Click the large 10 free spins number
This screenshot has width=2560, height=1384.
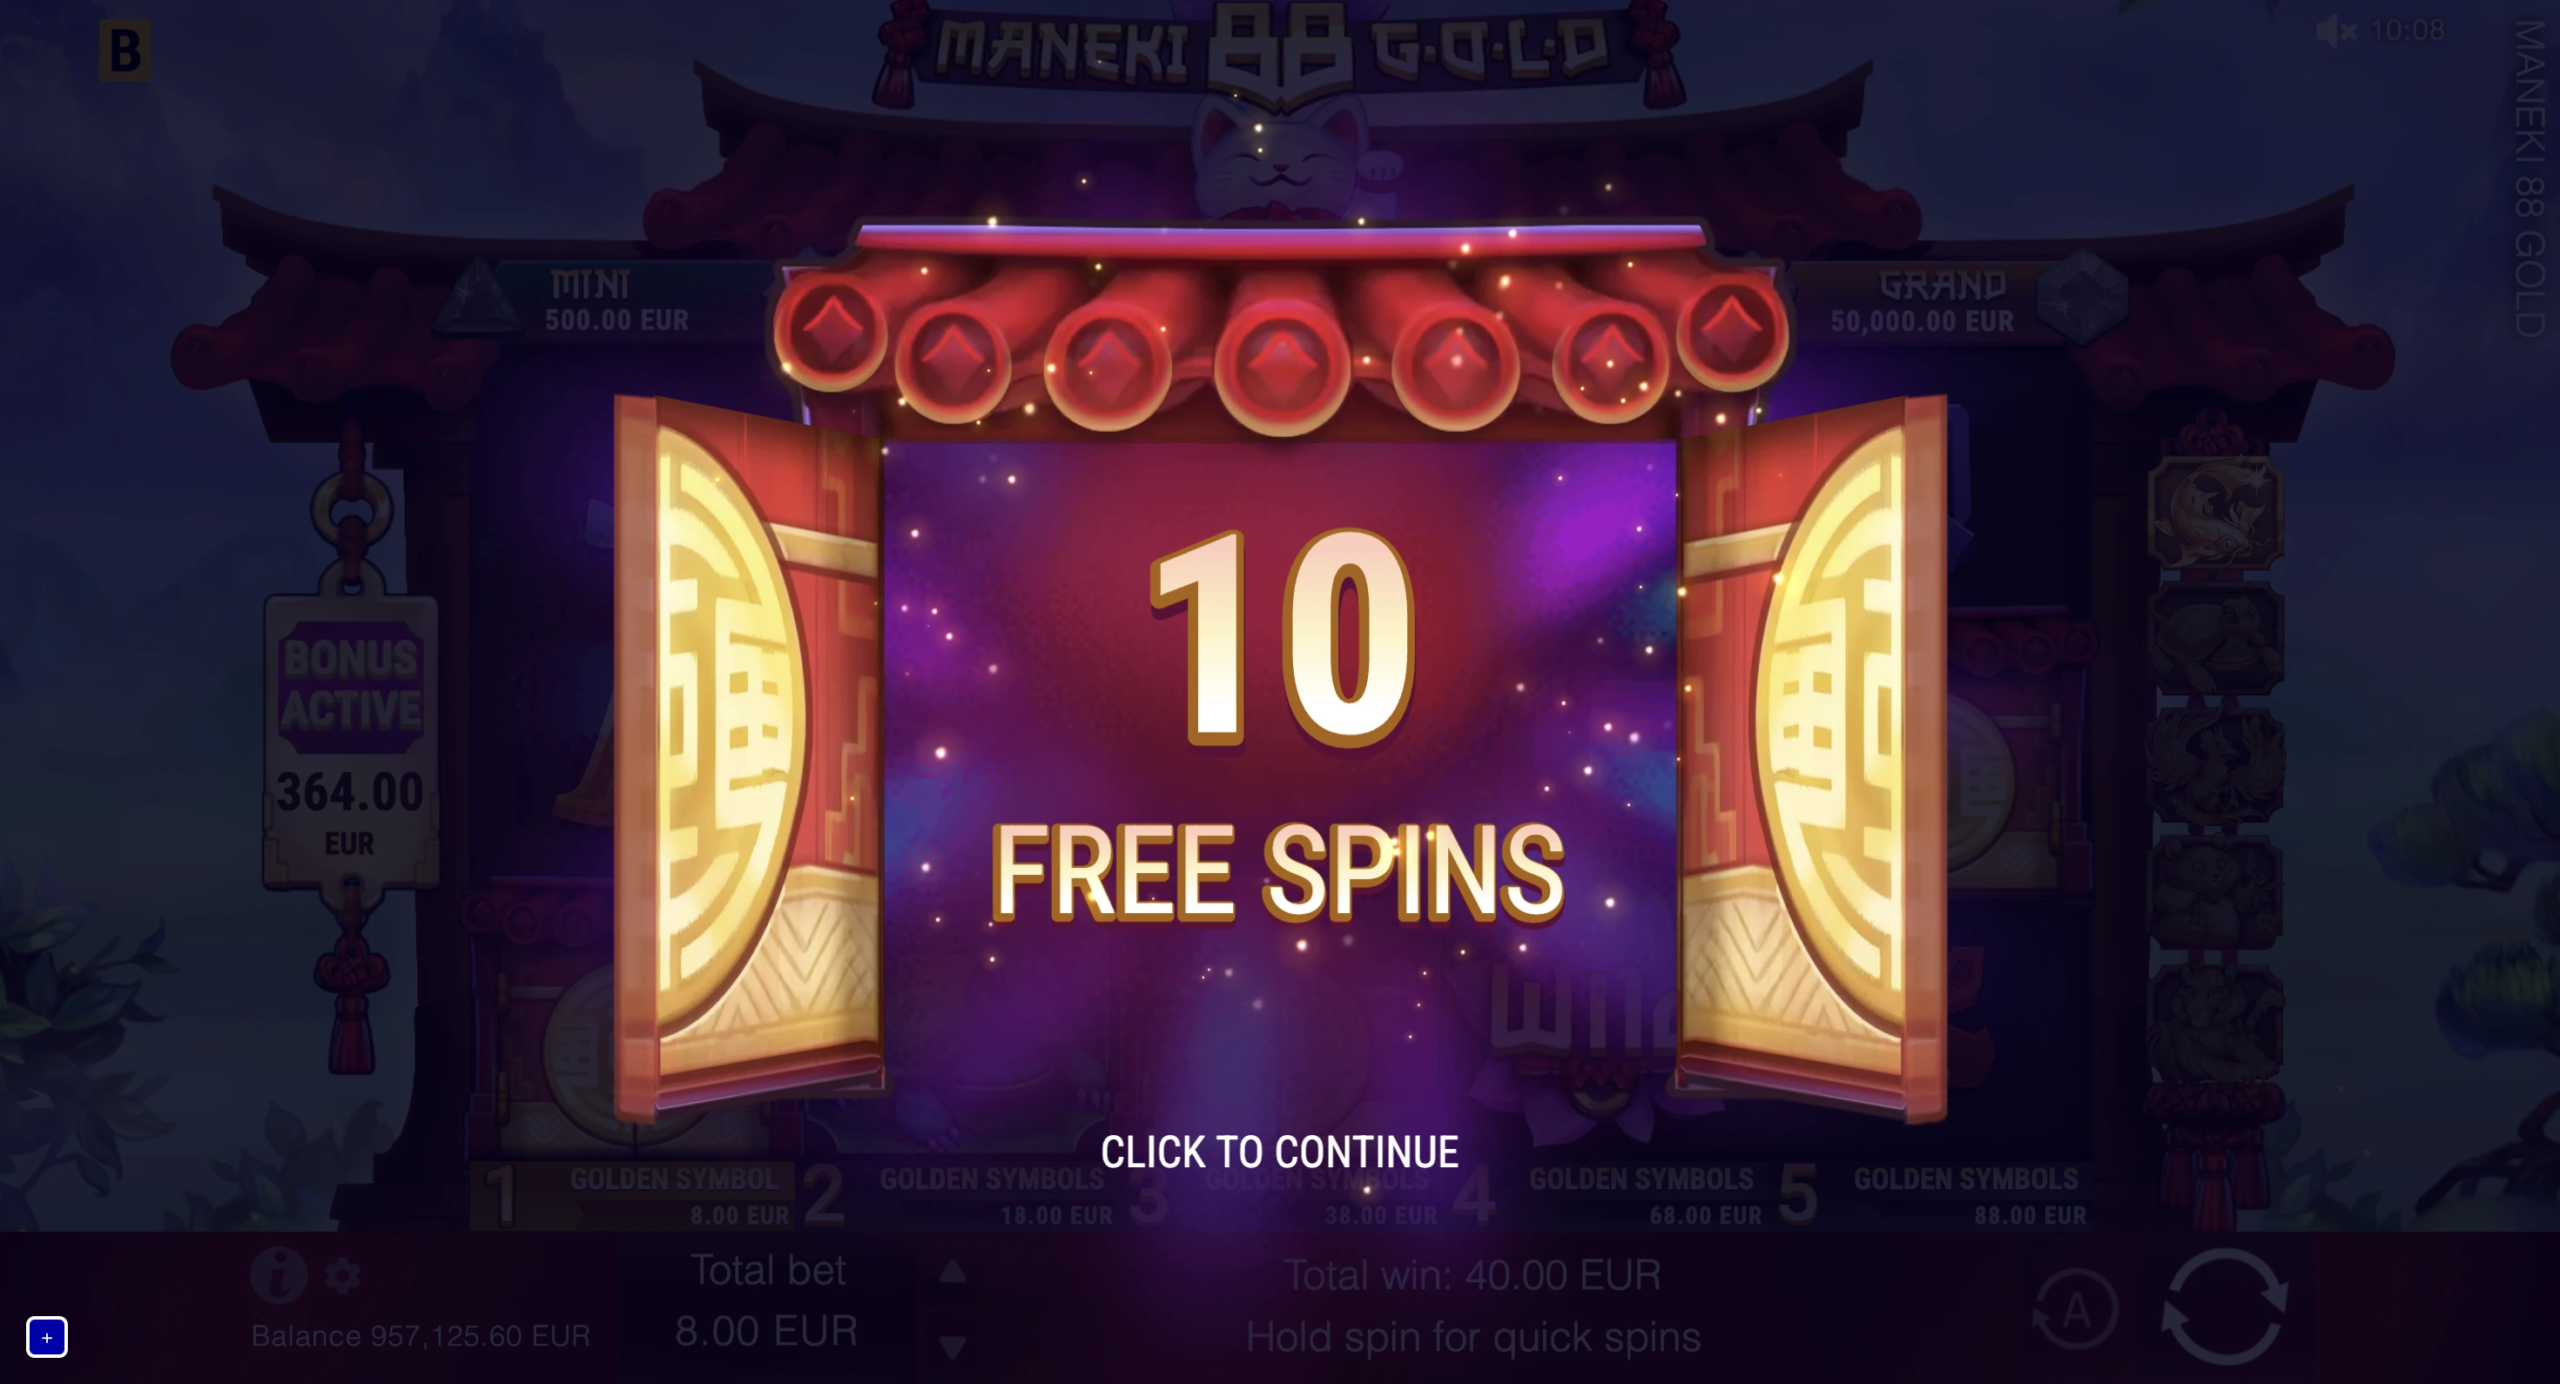point(1282,638)
